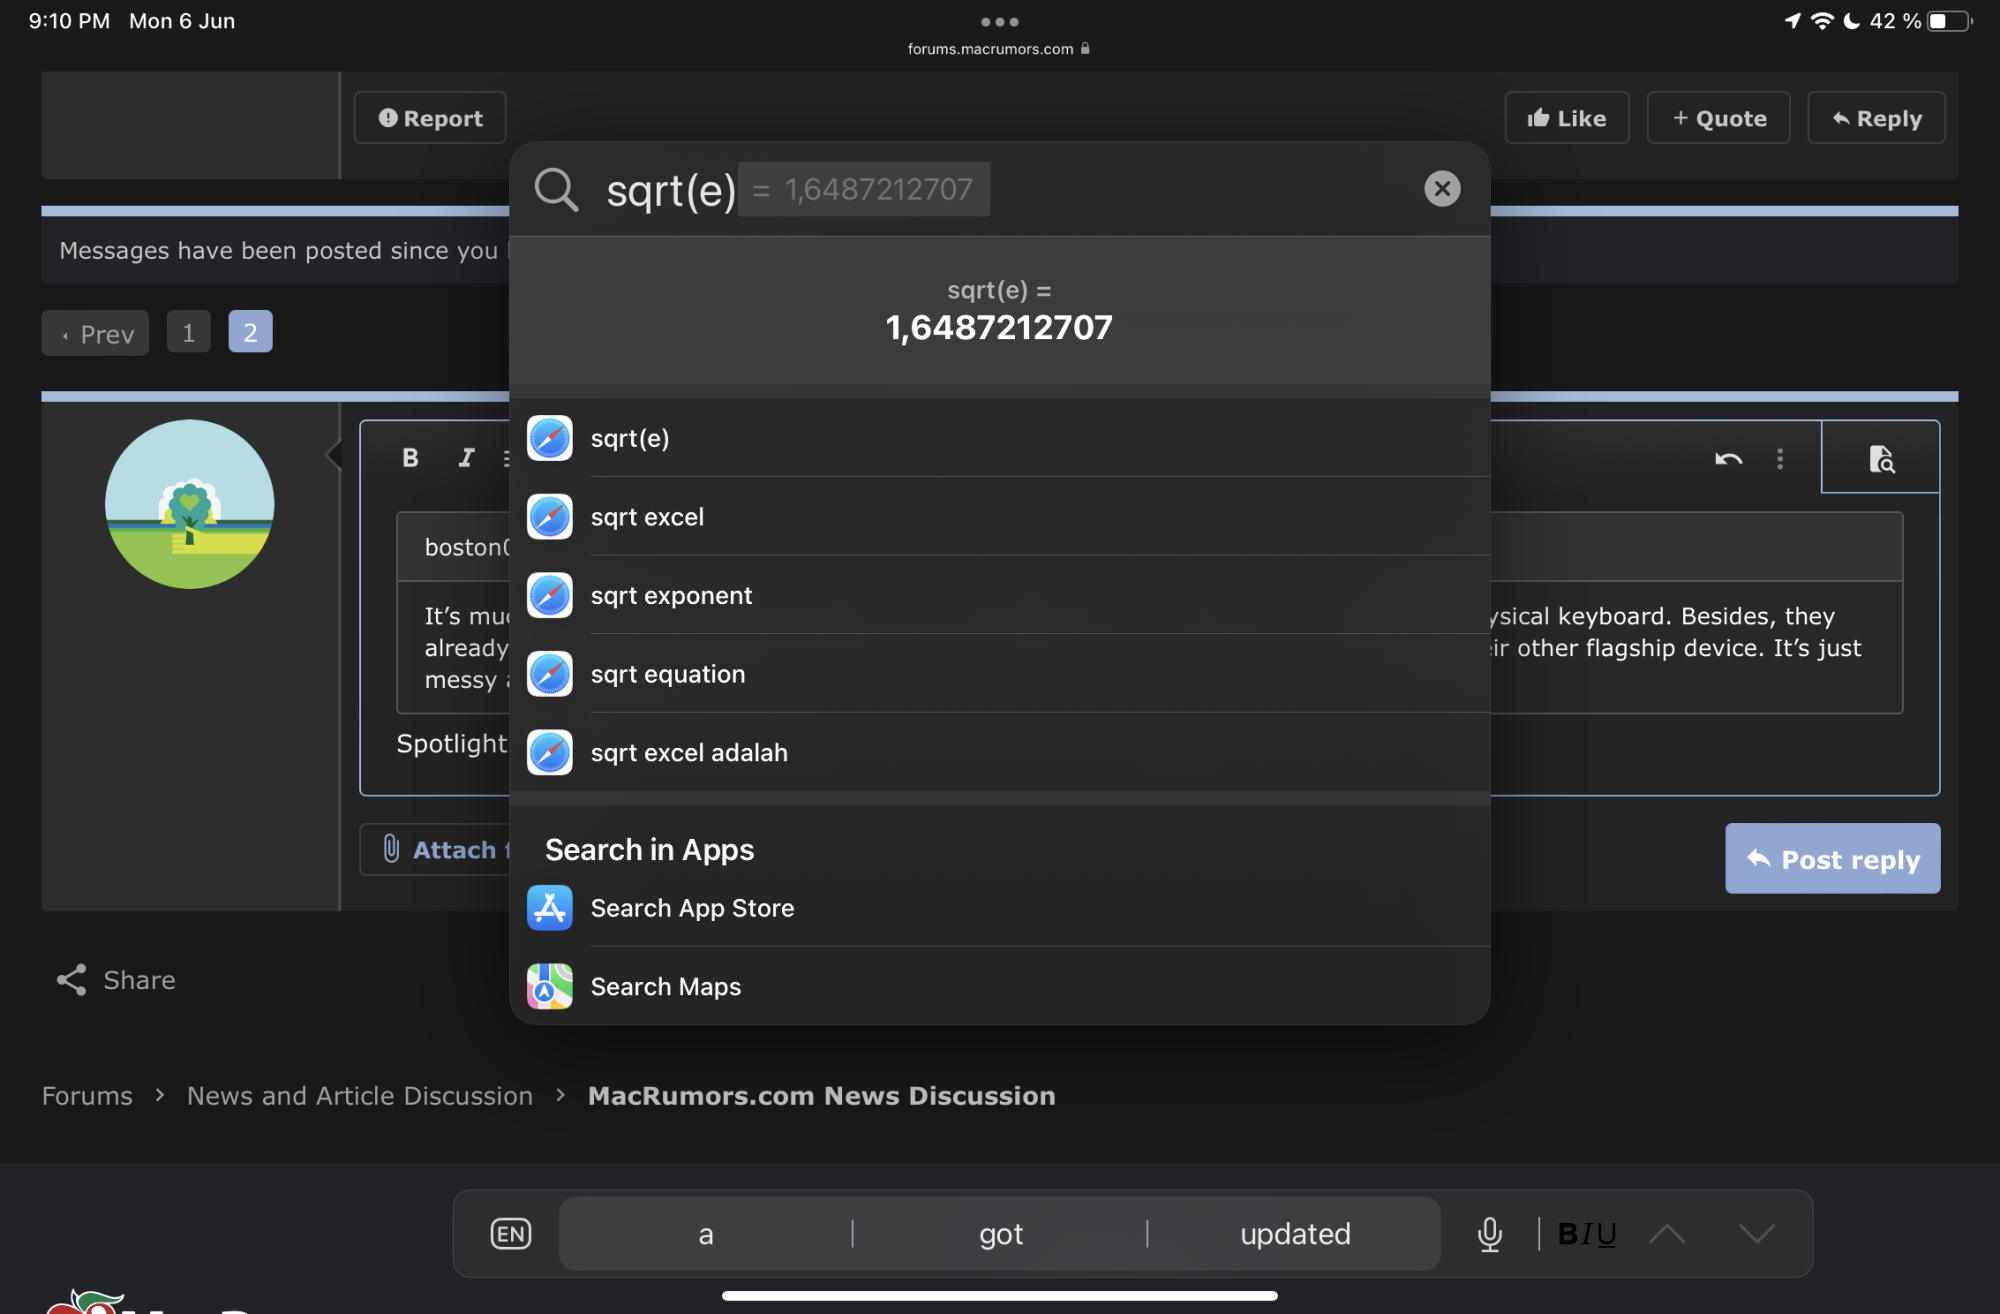Submit with Post reply button

coord(1833,859)
